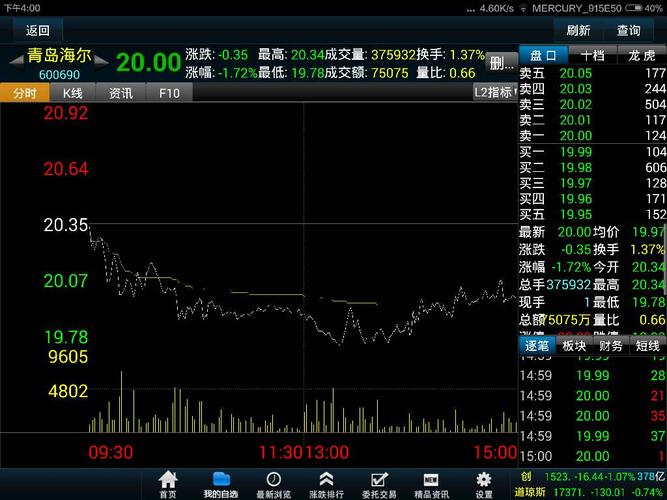
Task: Select the 板块 sector tab
Action: 574,346
